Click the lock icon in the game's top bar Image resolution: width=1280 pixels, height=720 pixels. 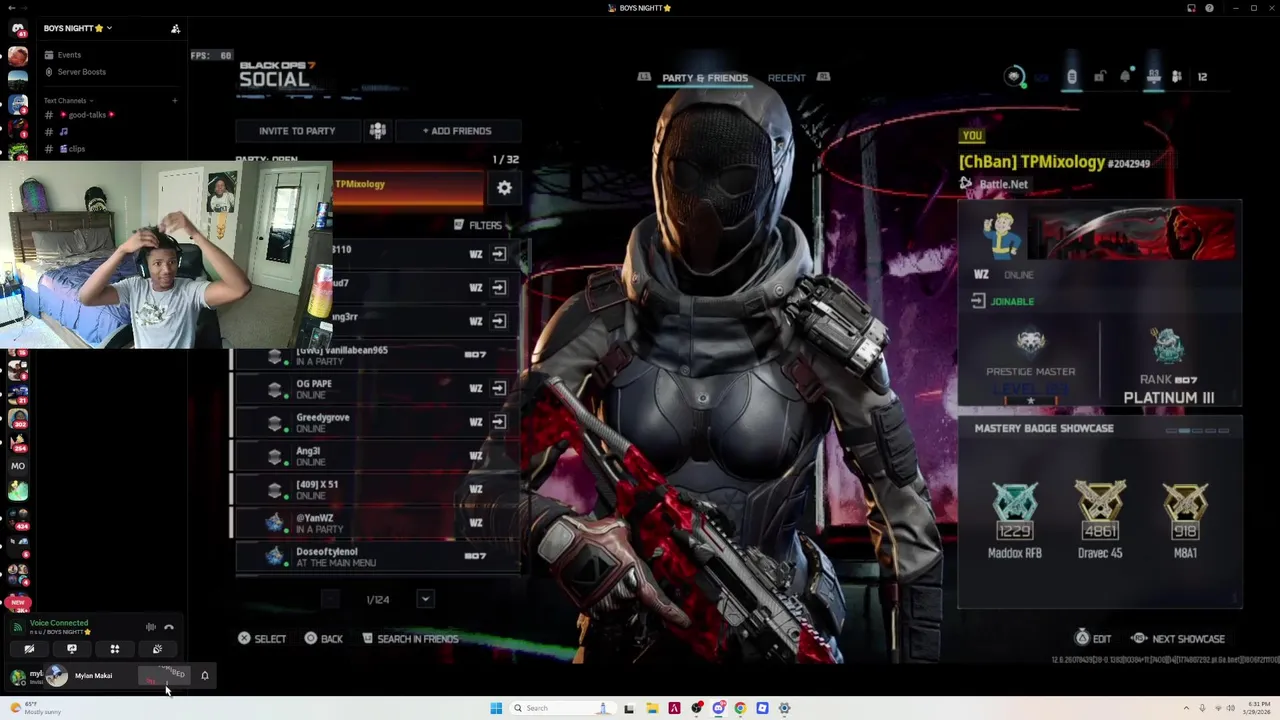click(x=1099, y=77)
